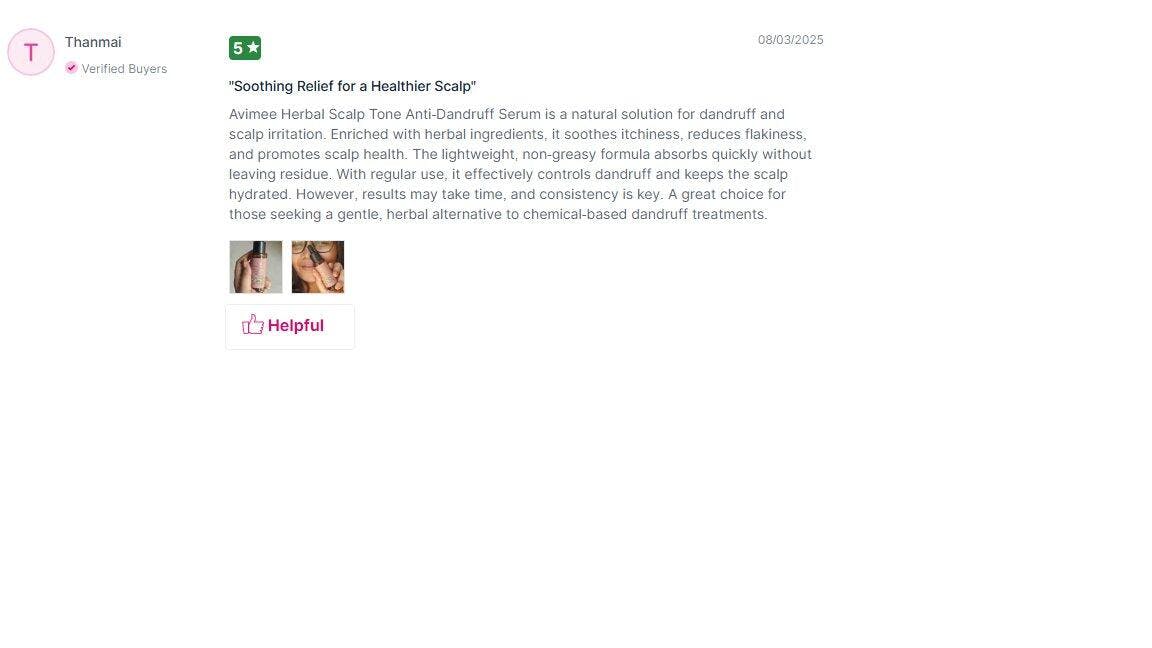The width and height of the screenshot is (1152, 648).
Task: Click the thumbs-up icon beside Helpful
Action: click(x=253, y=325)
